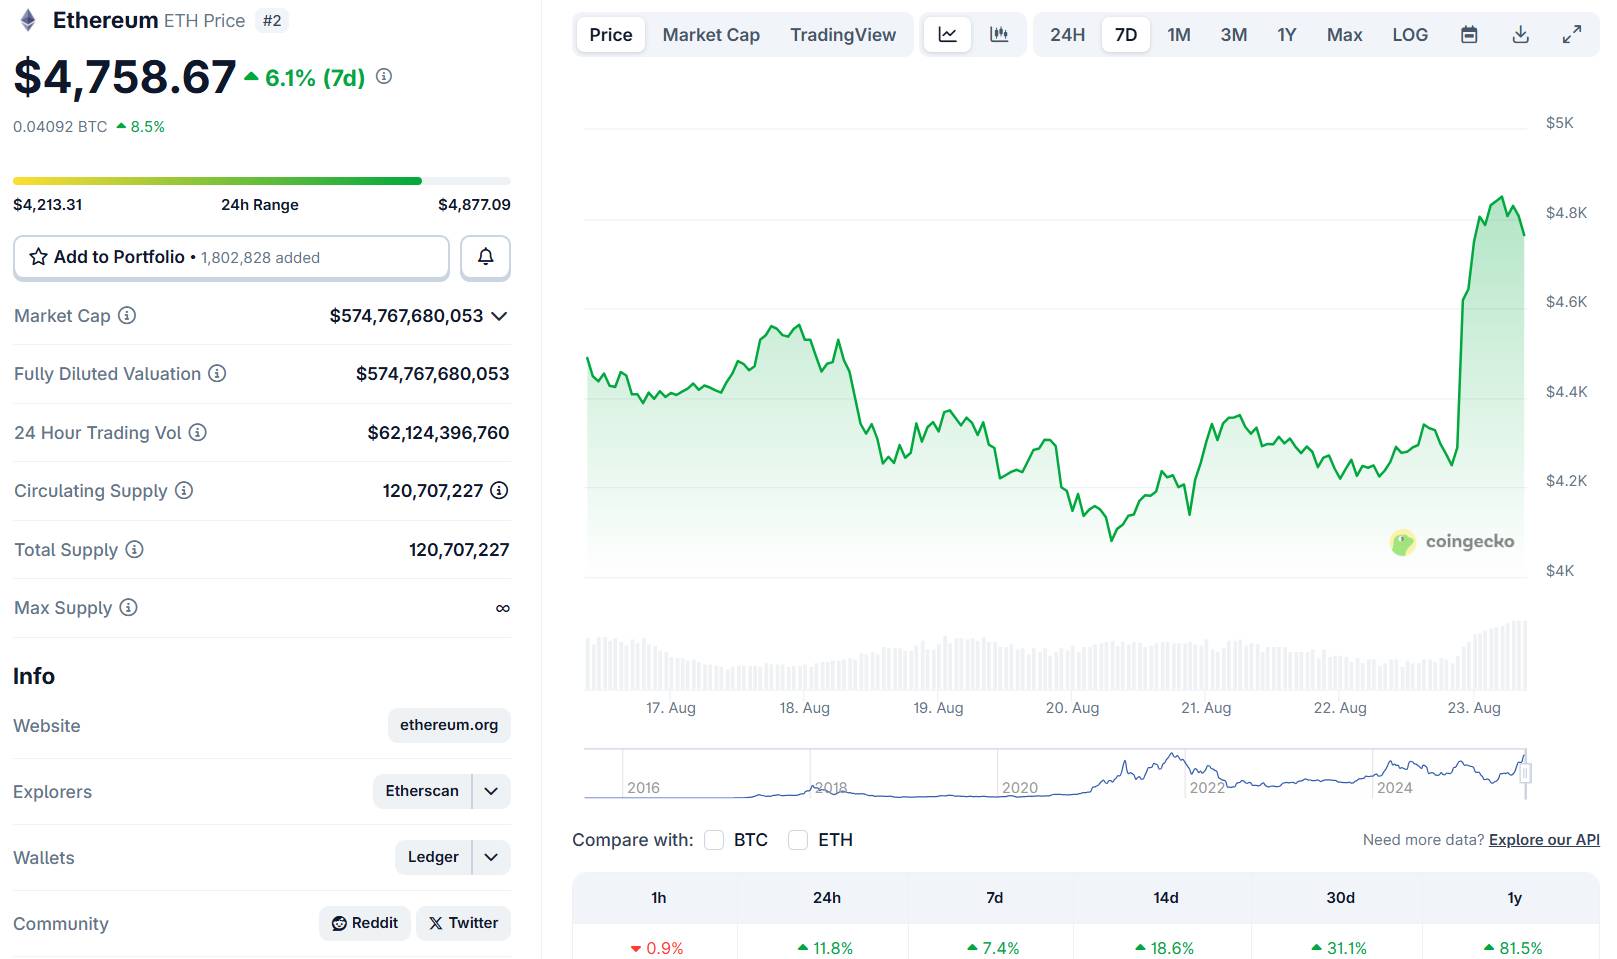Select the 24H time range

coord(1067,35)
